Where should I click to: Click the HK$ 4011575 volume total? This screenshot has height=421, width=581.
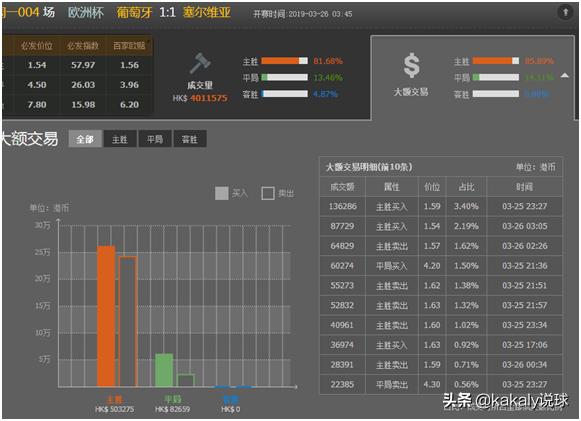[200, 98]
